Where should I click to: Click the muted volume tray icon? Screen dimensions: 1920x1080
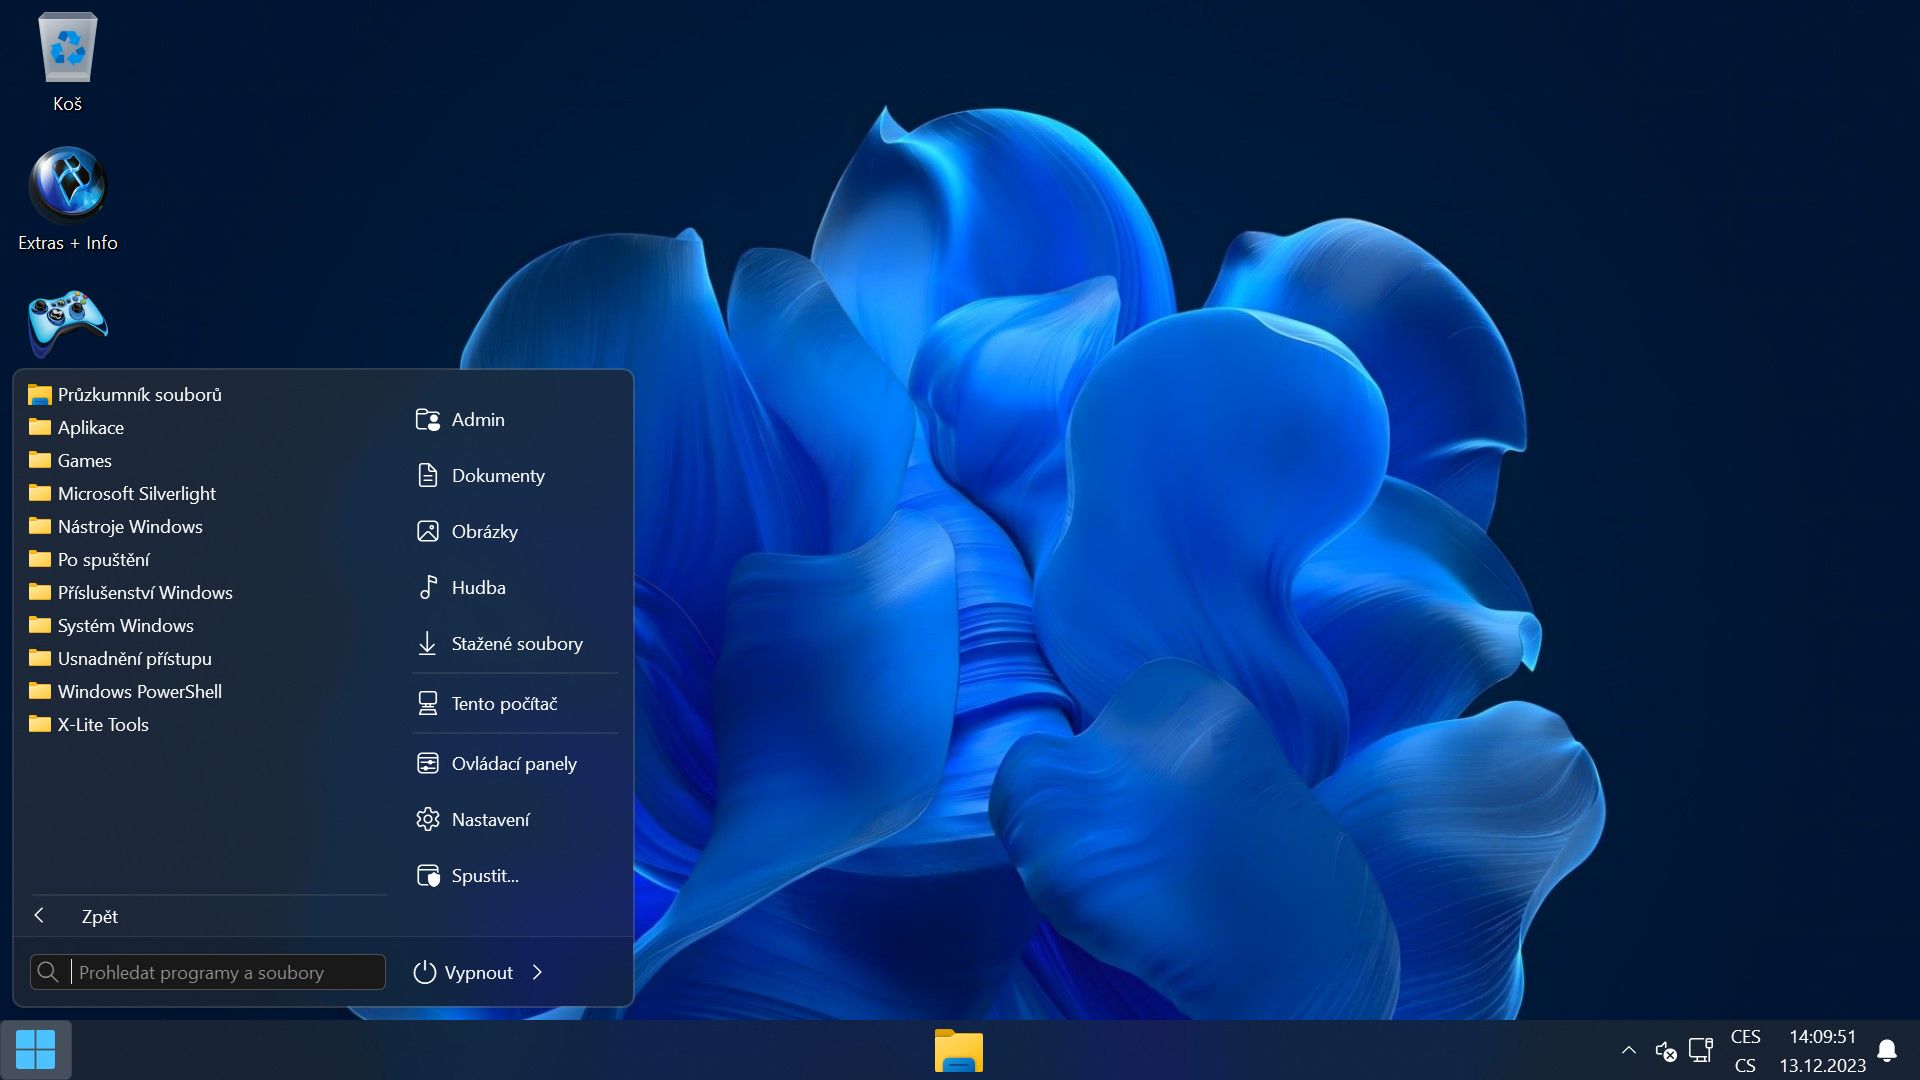tap(1665, 1050)
